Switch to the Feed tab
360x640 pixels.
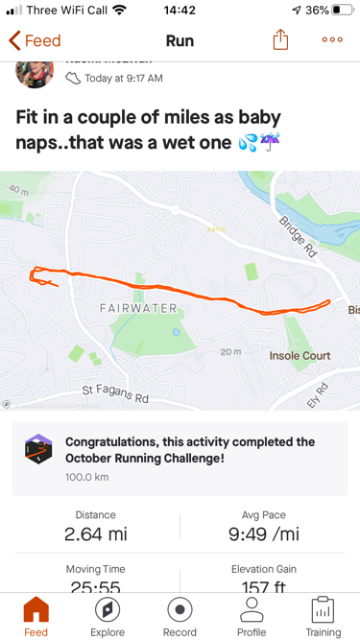pyautogui.click(x=36, y=616)
